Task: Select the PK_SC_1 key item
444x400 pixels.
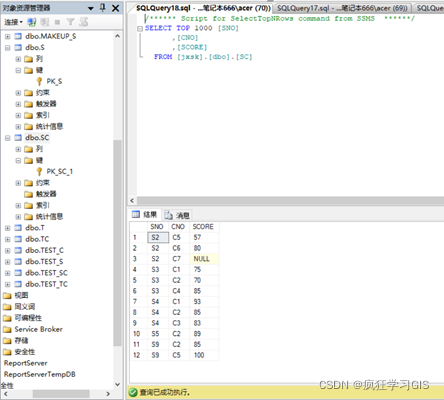Action: click(59, 171)
